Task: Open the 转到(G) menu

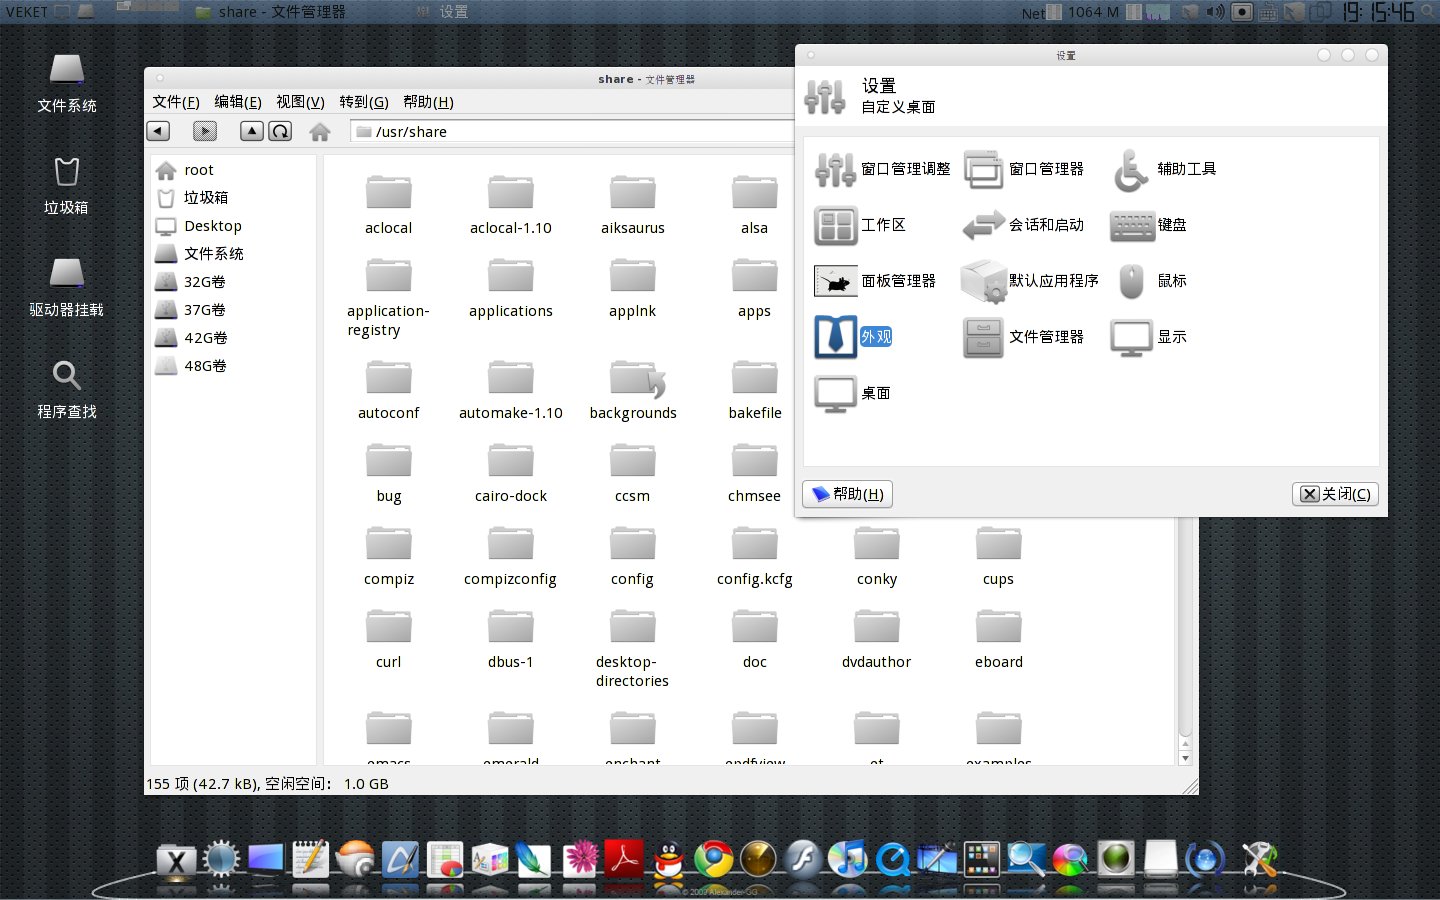Action: click(364, 102)
